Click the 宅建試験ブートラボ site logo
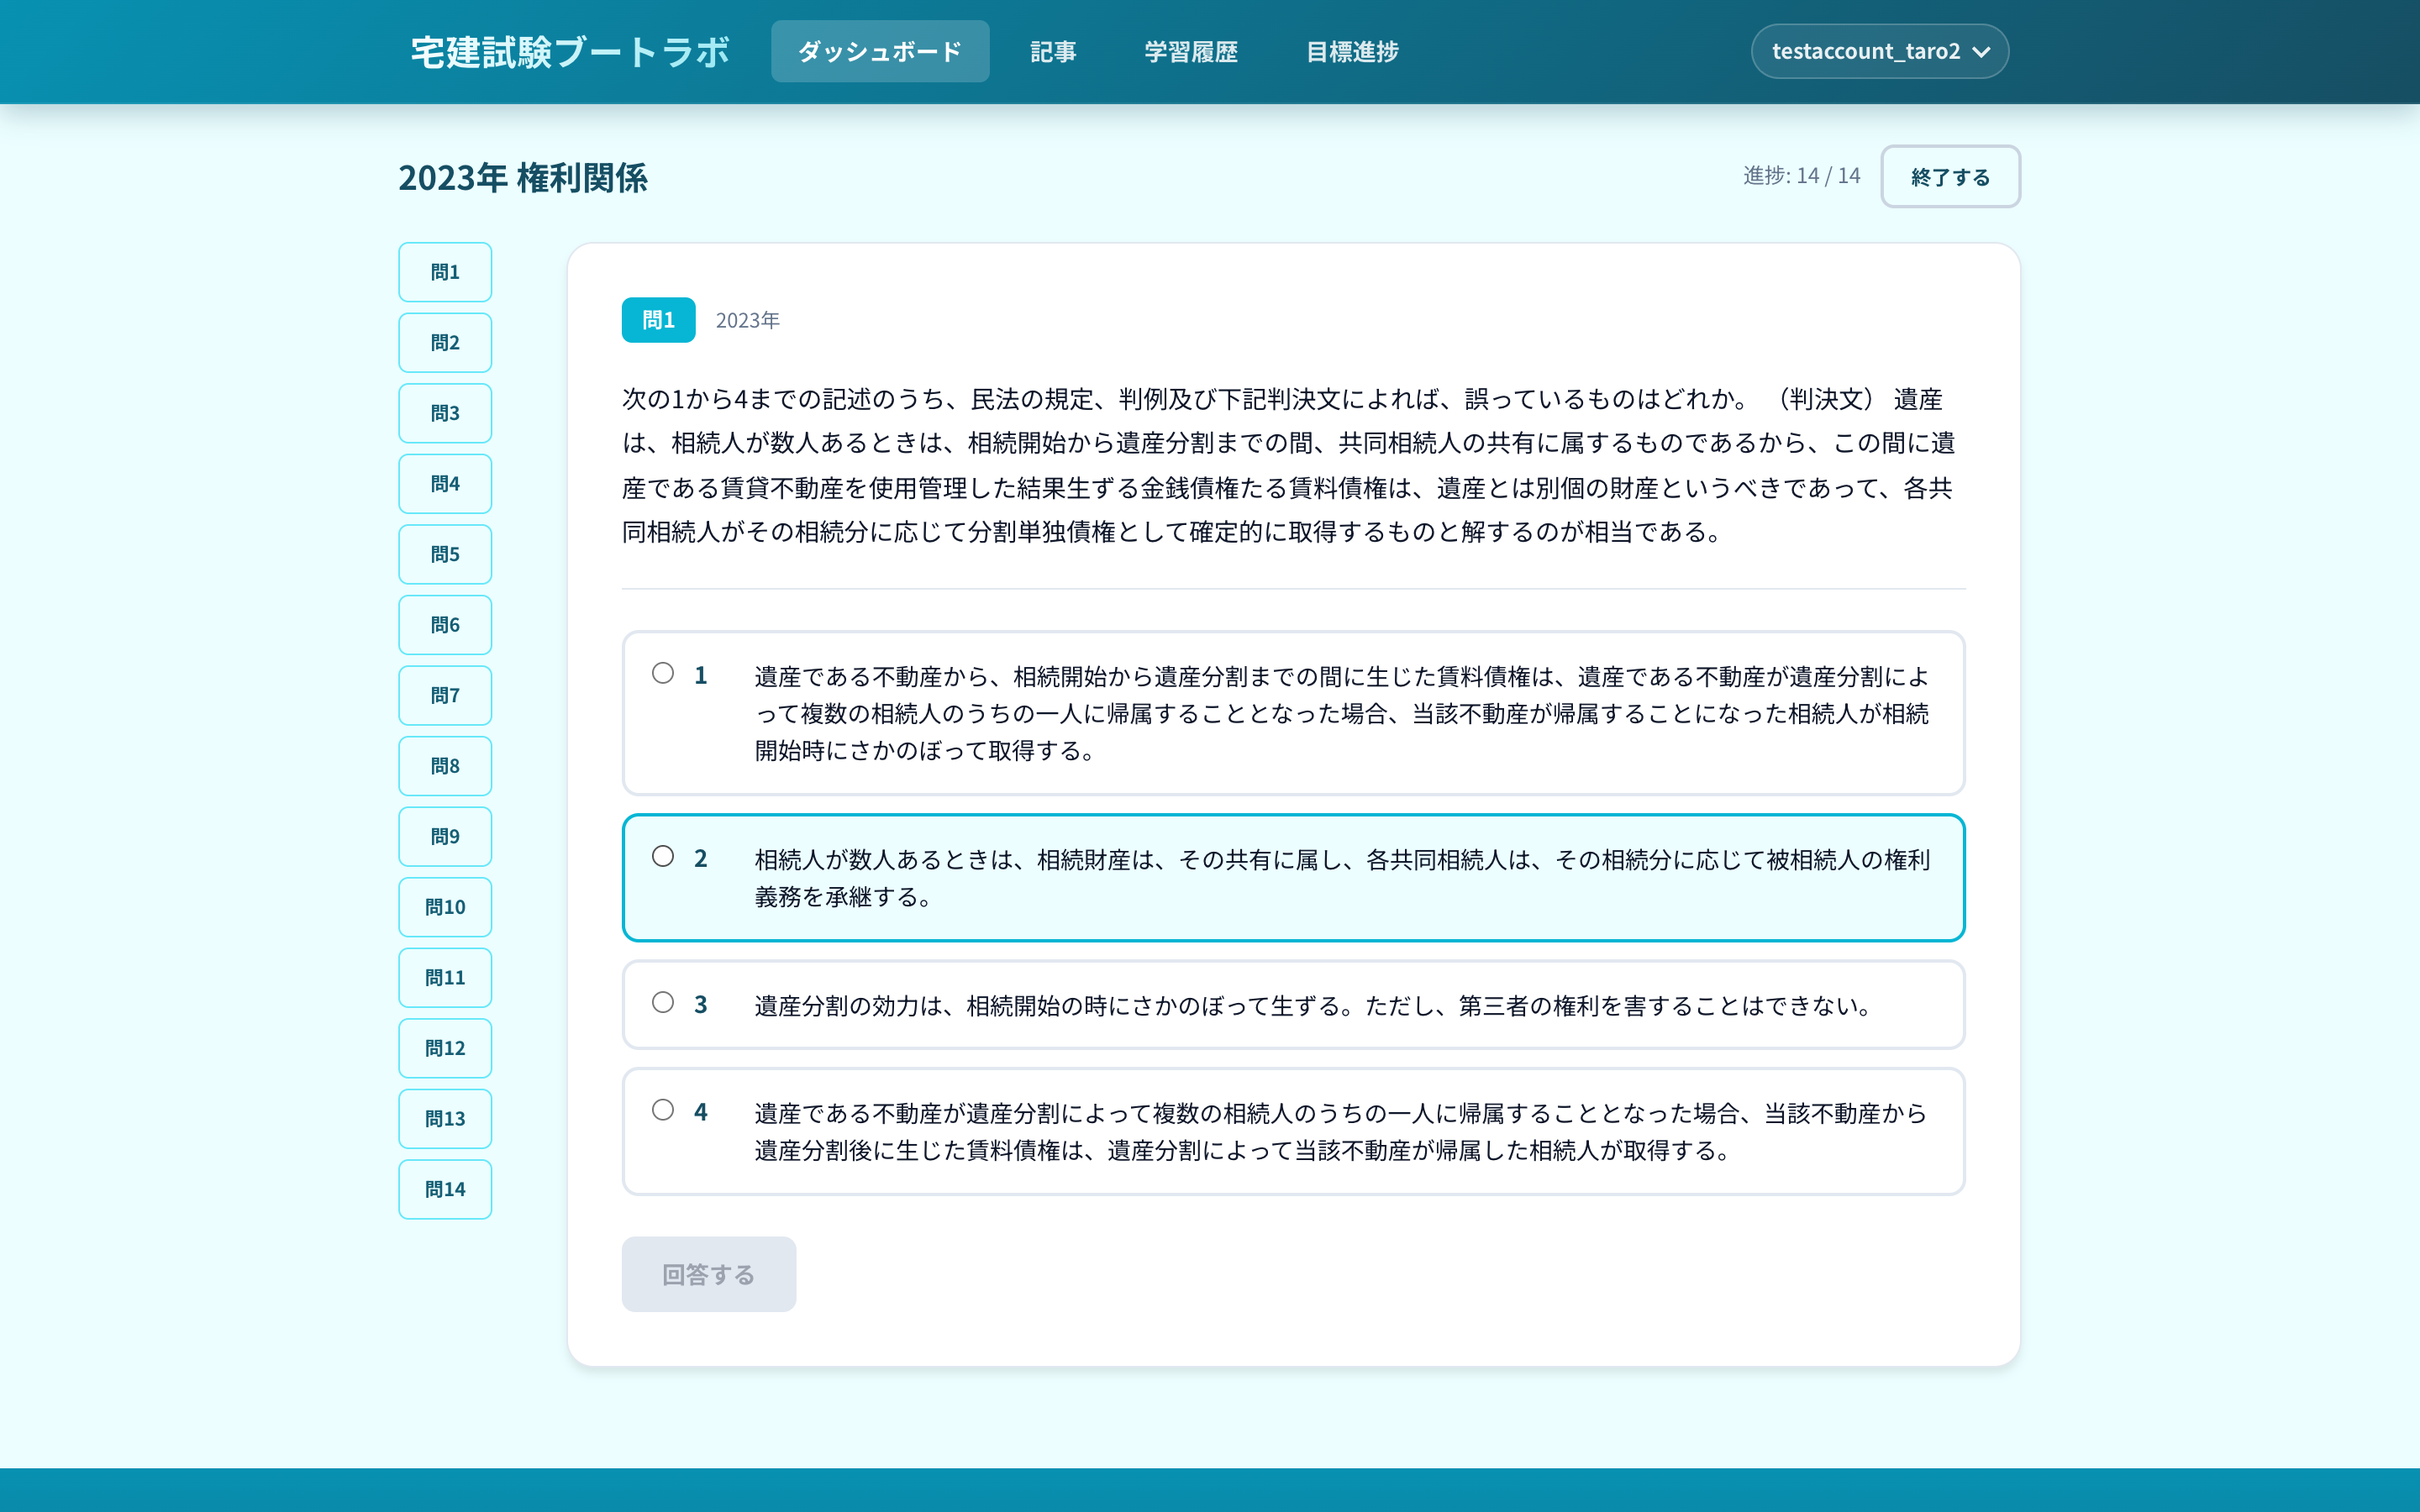 570,52
